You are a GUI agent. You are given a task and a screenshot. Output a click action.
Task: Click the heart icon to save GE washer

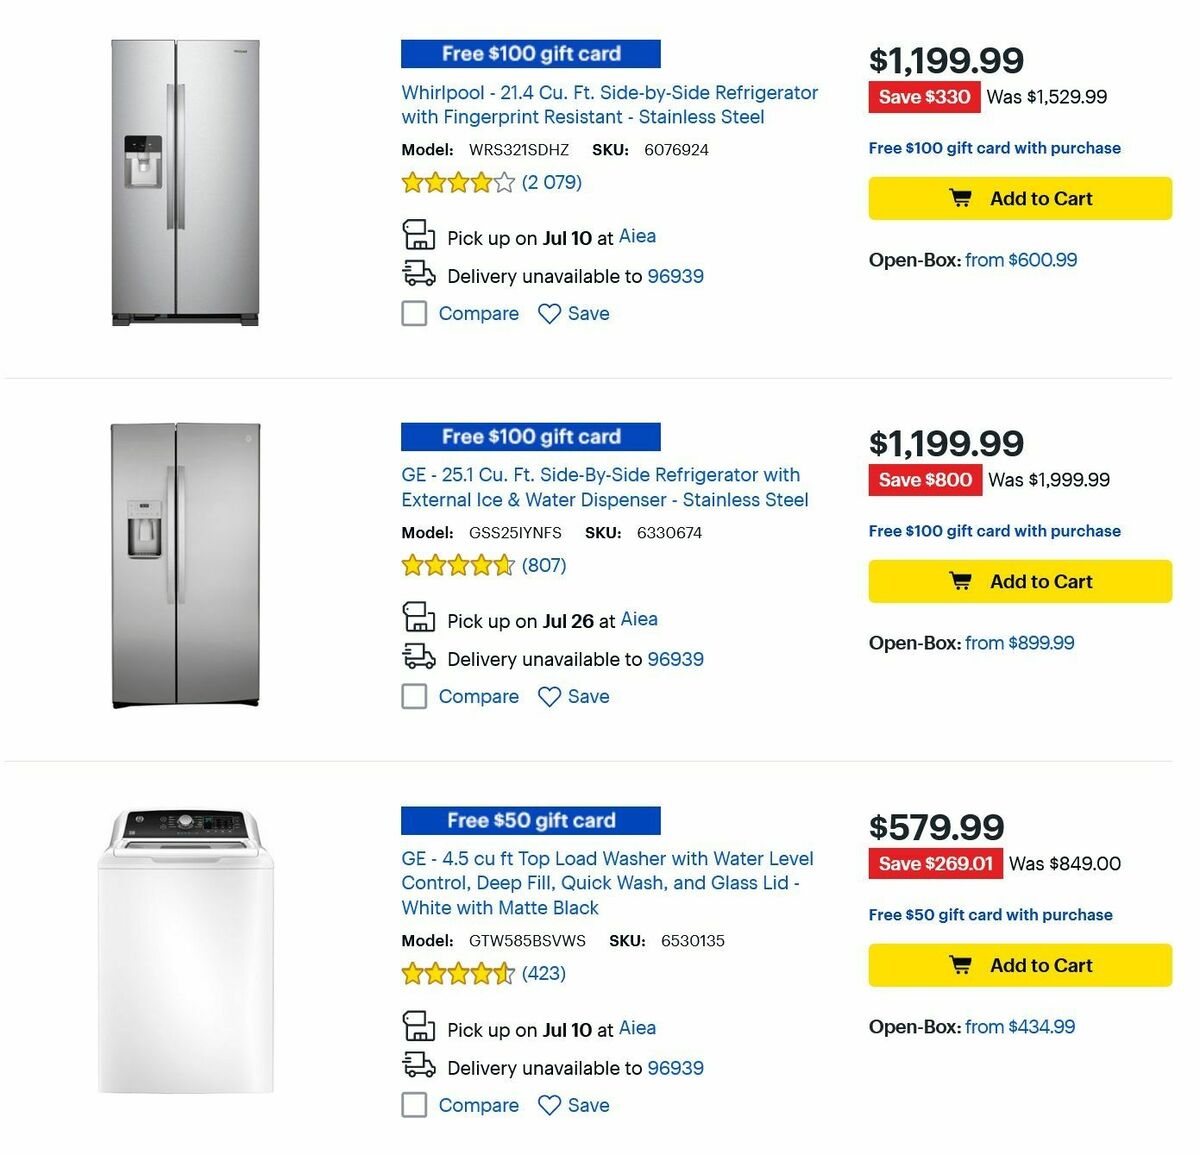point(549,1105)
